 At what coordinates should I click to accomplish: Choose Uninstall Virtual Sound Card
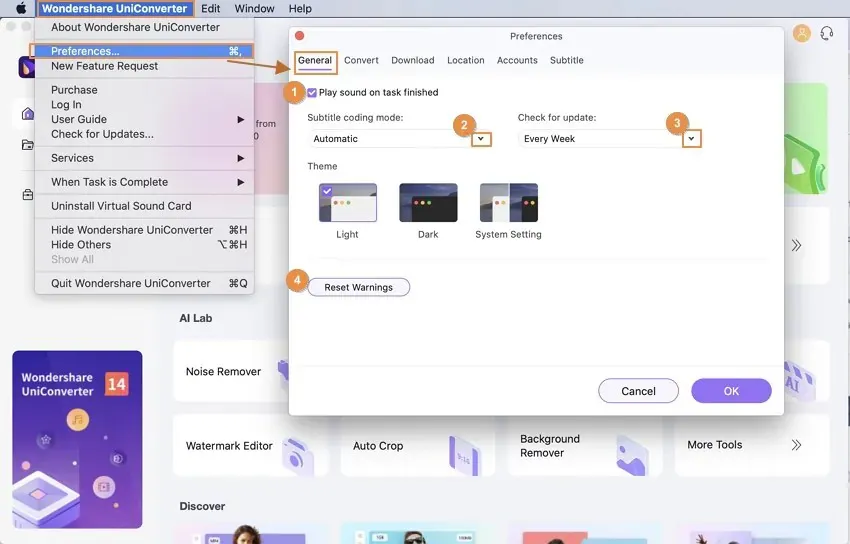144,206
